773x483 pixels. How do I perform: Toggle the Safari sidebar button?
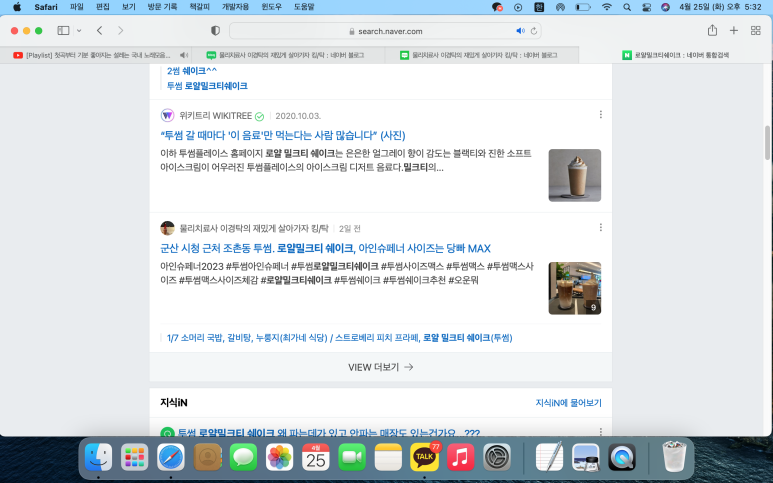point(63,31)
